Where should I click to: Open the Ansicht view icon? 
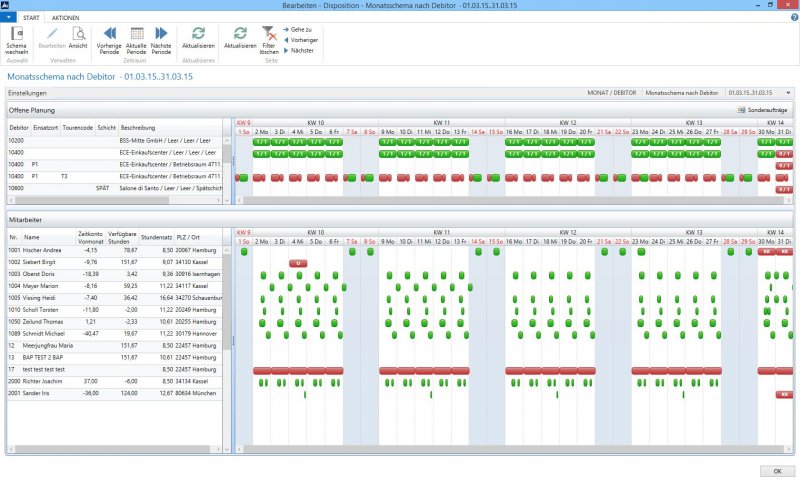click(78, 34)
